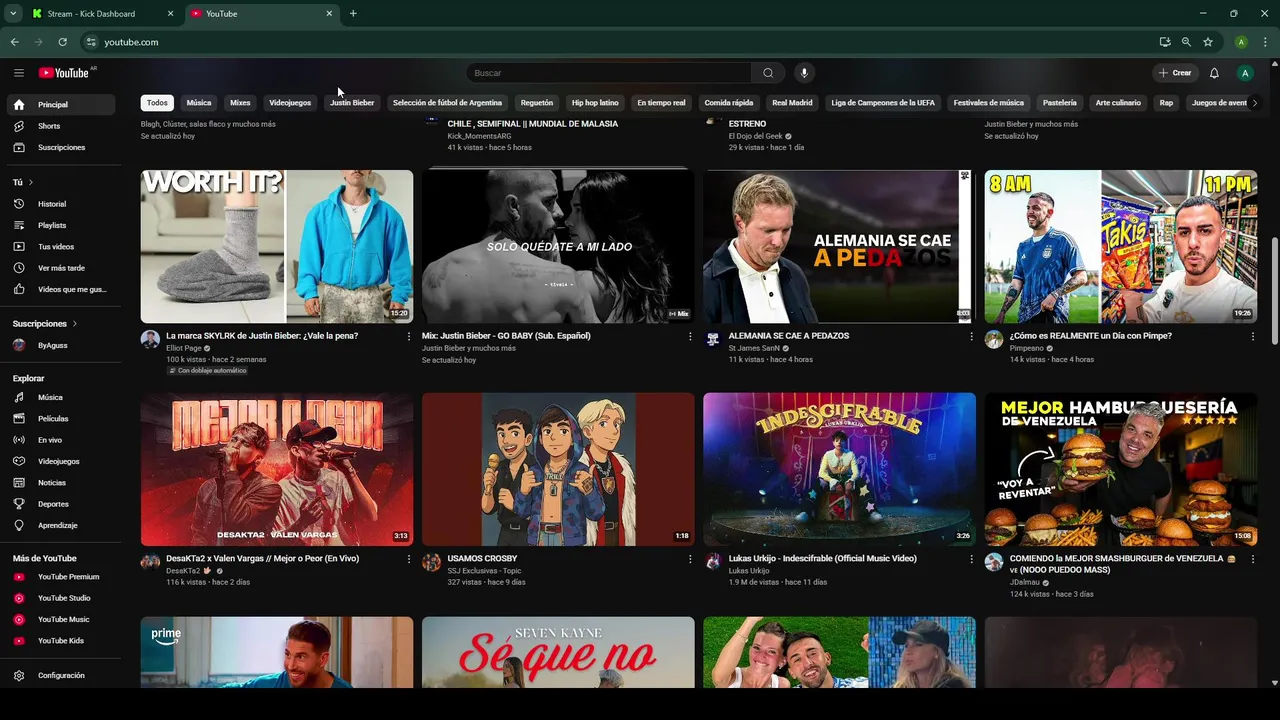Open the browser tab search dropdown
Viewport: 1280px width, 720px height.
[13, 13]
